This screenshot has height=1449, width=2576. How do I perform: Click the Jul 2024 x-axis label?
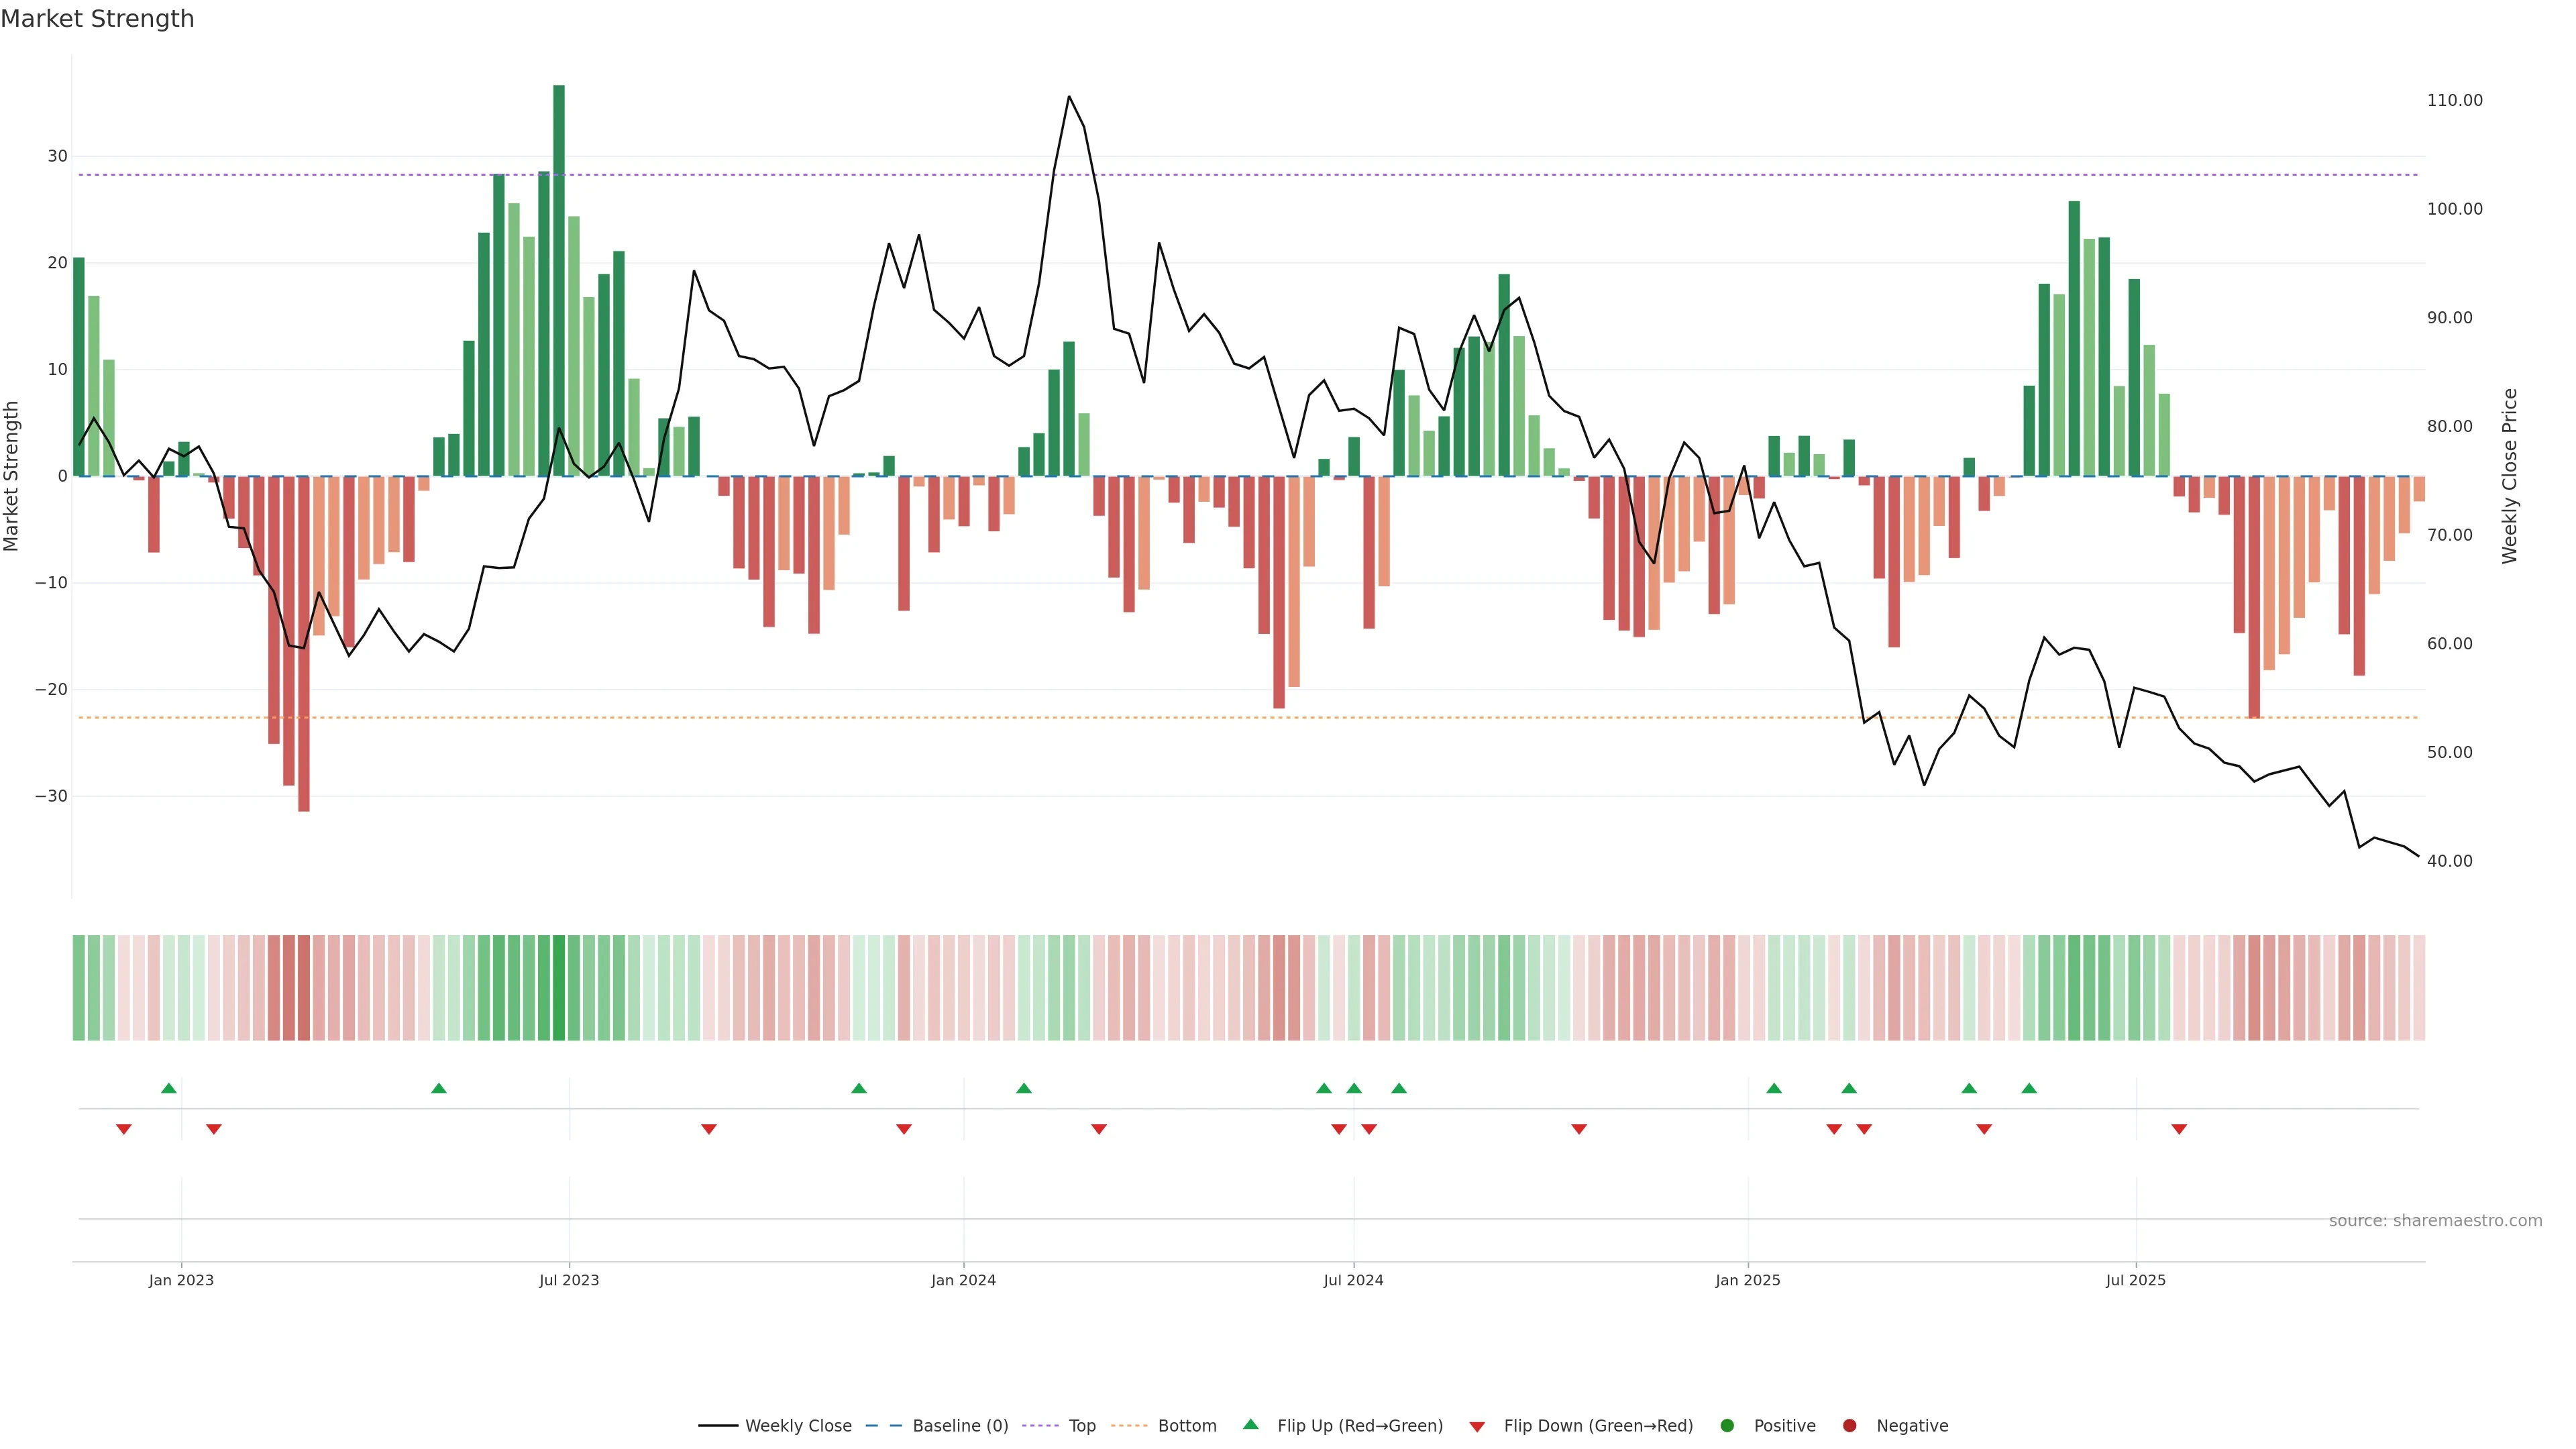coord(1353,1280)
